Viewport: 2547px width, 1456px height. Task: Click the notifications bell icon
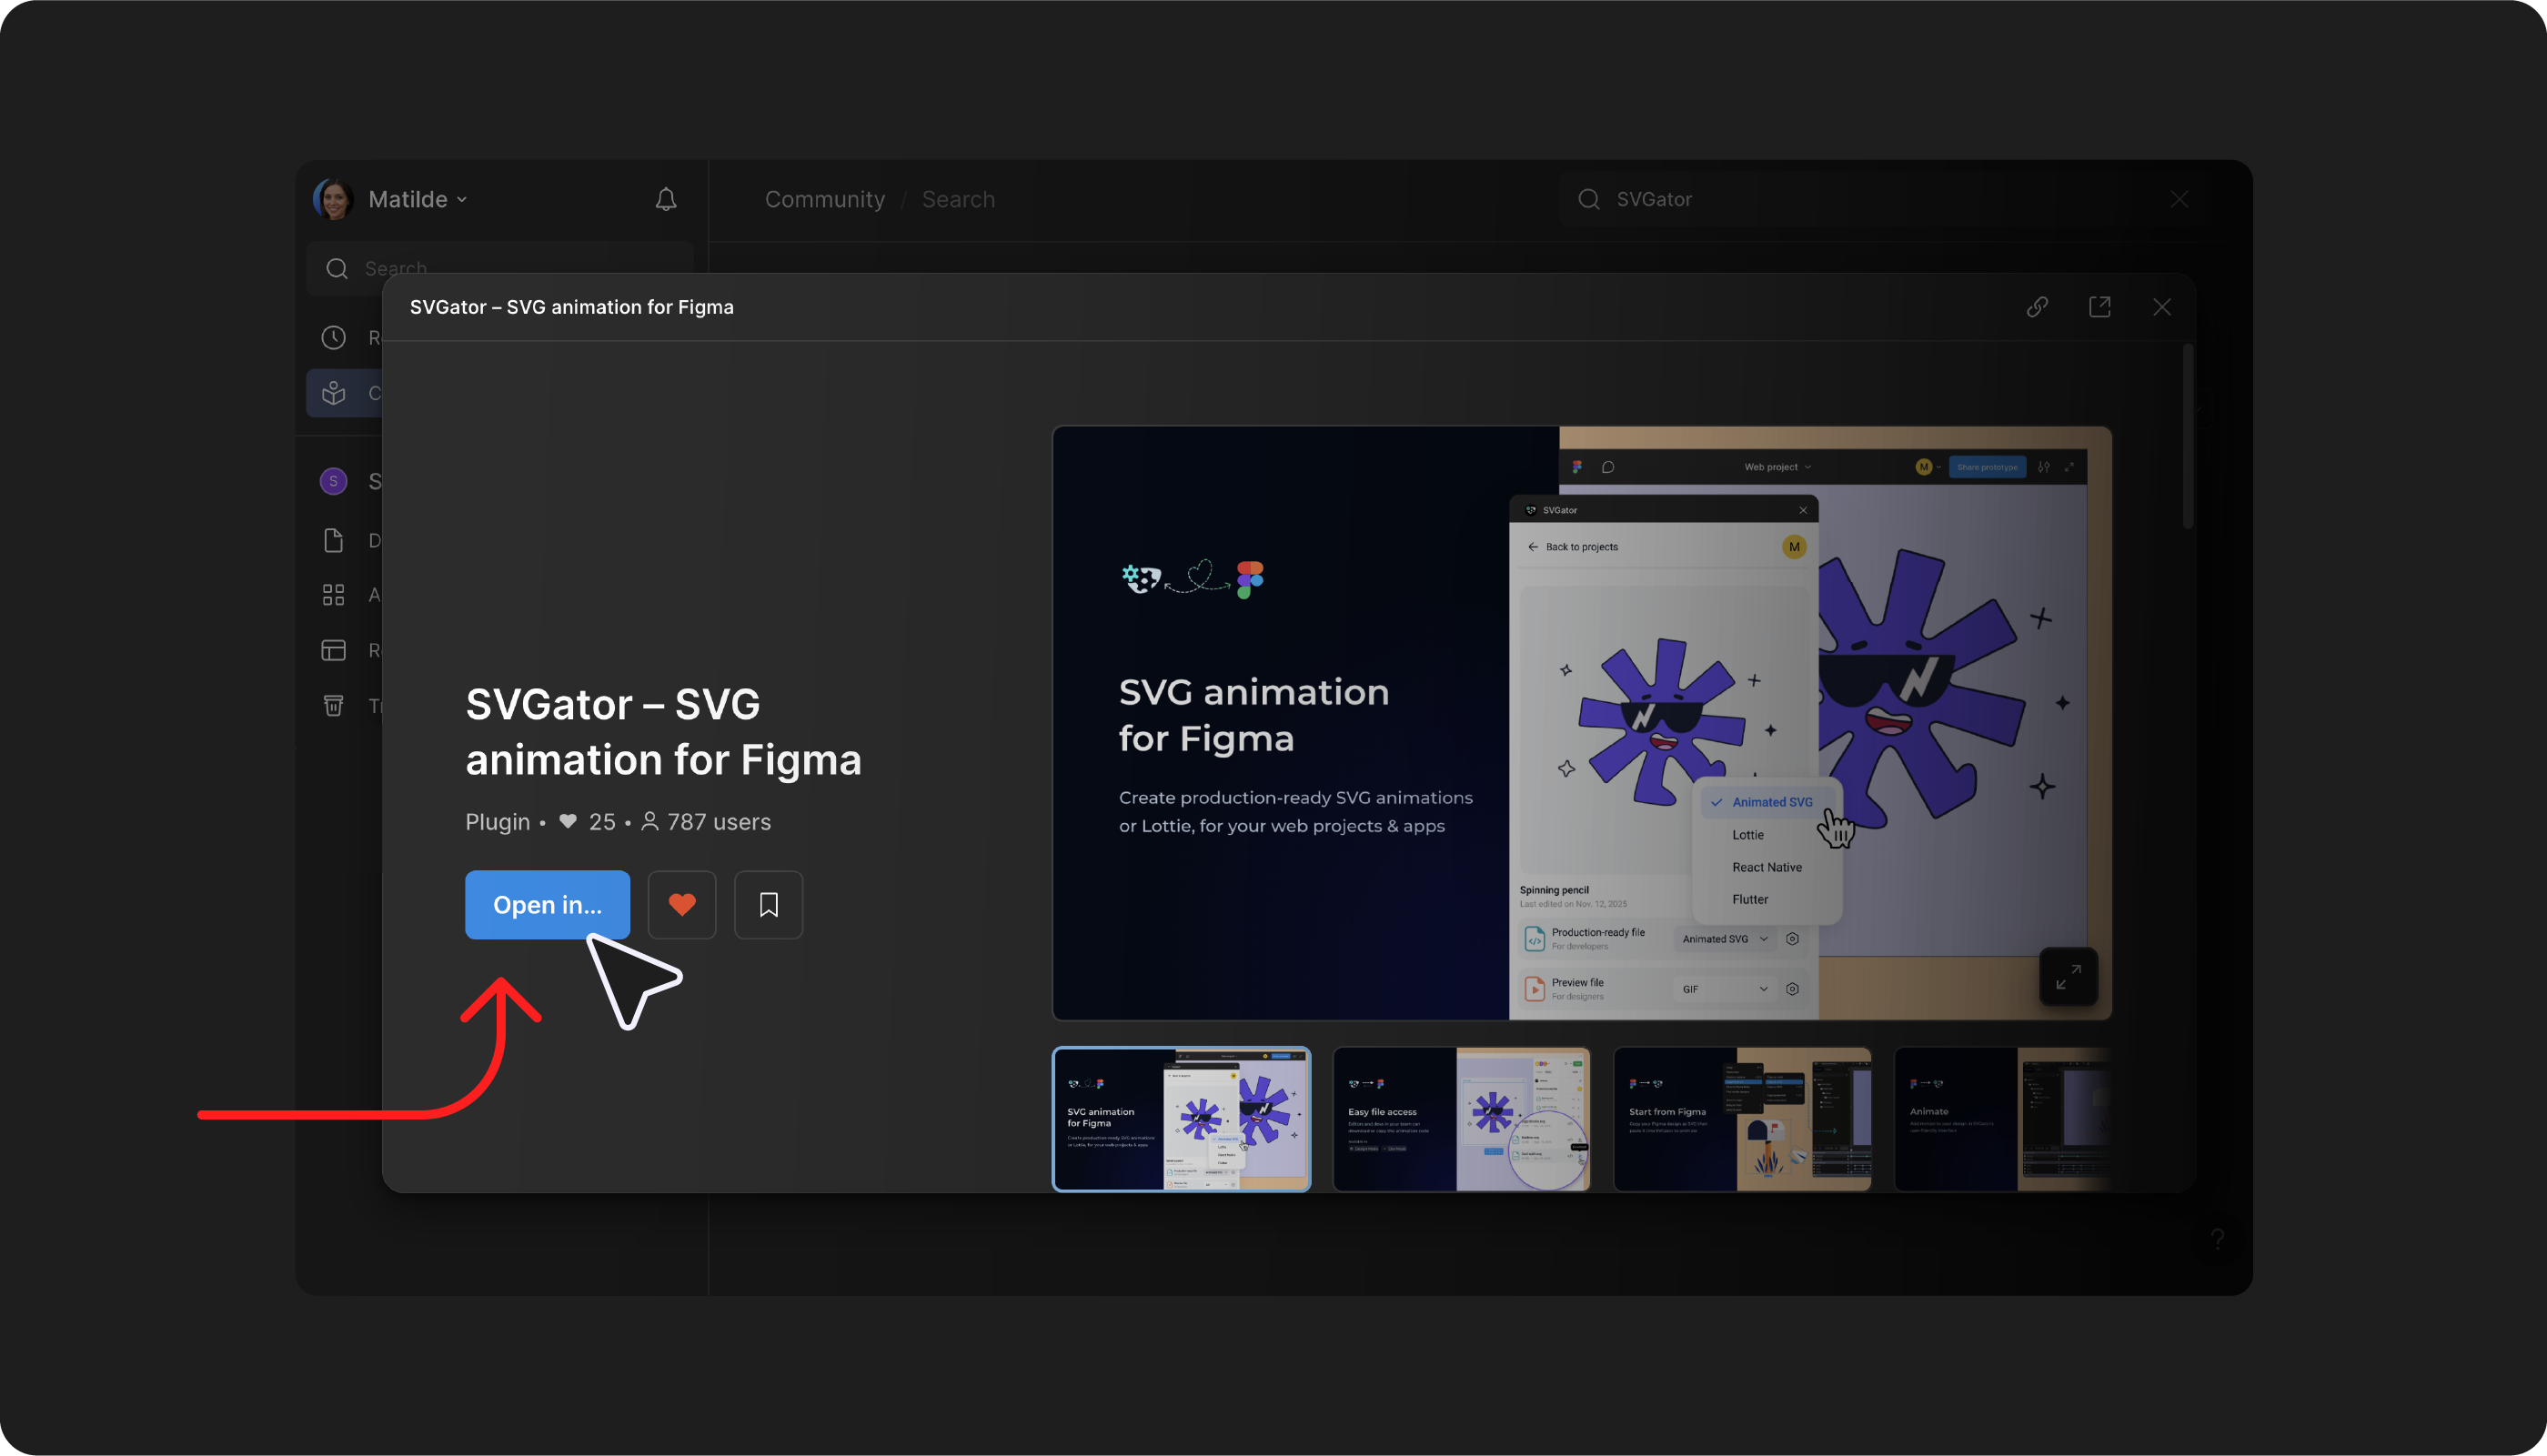(666, 199)
